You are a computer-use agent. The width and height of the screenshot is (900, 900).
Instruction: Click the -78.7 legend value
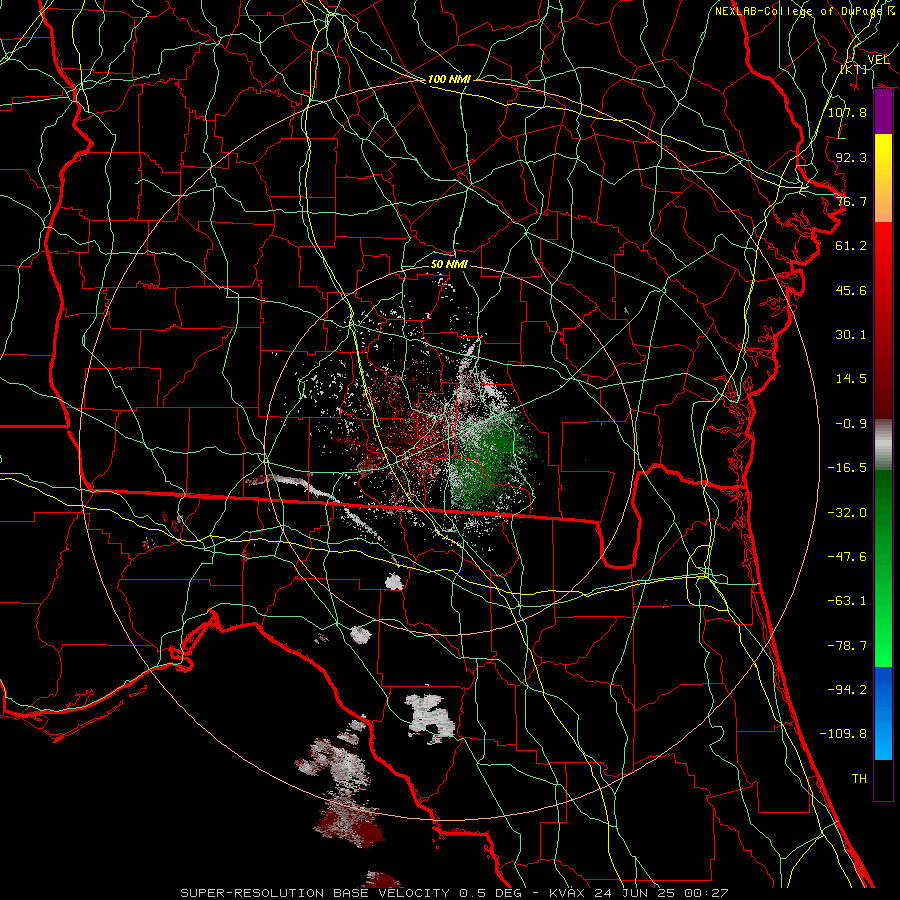click(847, 646)
